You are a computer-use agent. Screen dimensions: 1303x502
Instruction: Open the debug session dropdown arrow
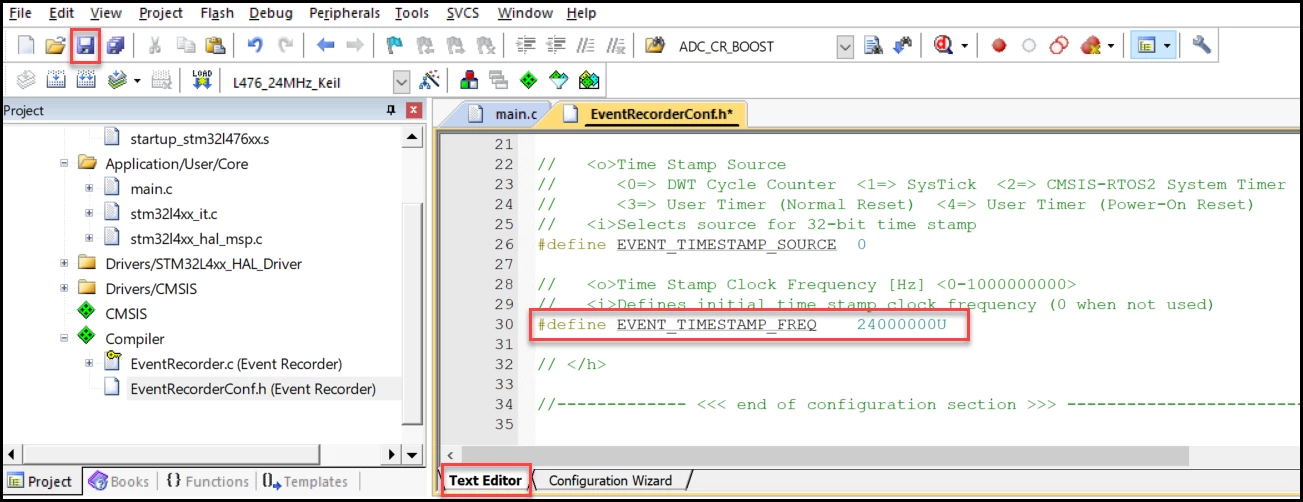[x=964, y=46]
